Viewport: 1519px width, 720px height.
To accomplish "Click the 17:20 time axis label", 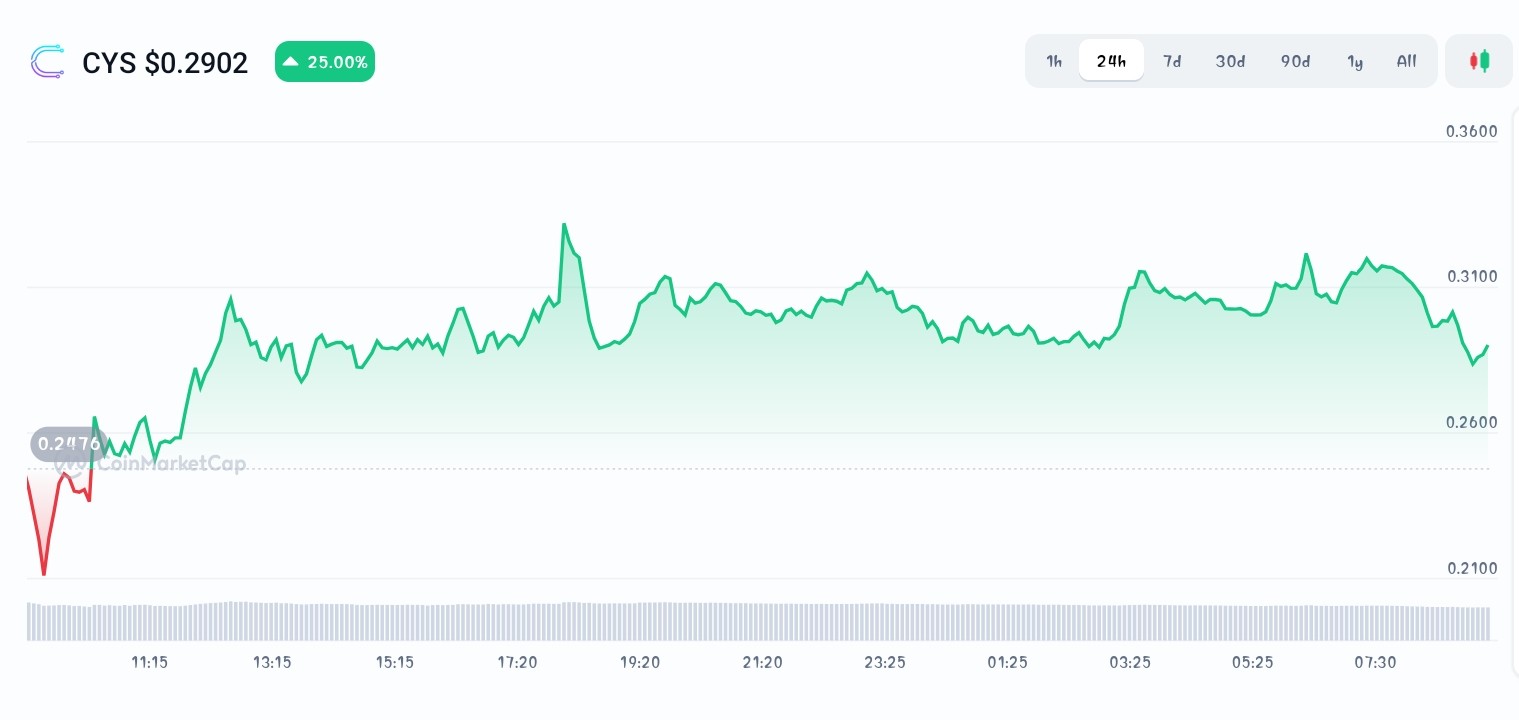I will [517, 662].
